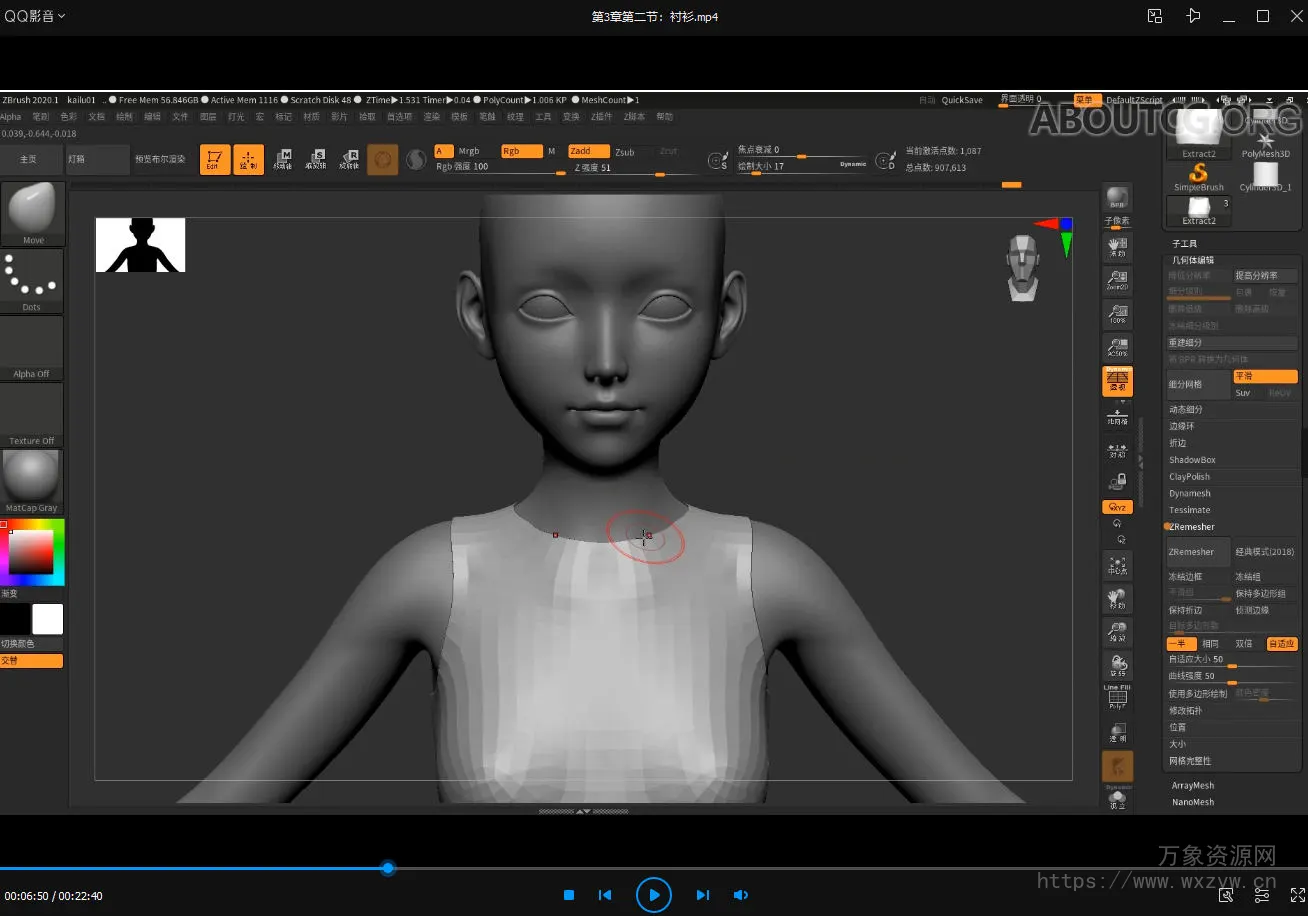Viewport: 1308px width, 916px height.
Task: Open the Alpha menu in menu bar
Action: tap(10, 117)
